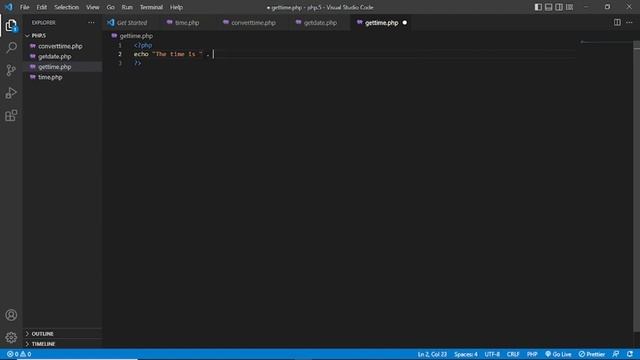Image resolution: width=640 pixels, height=360 pixels.
Task: Customize layout icon in title bar
Action: [x=569, y=7]
